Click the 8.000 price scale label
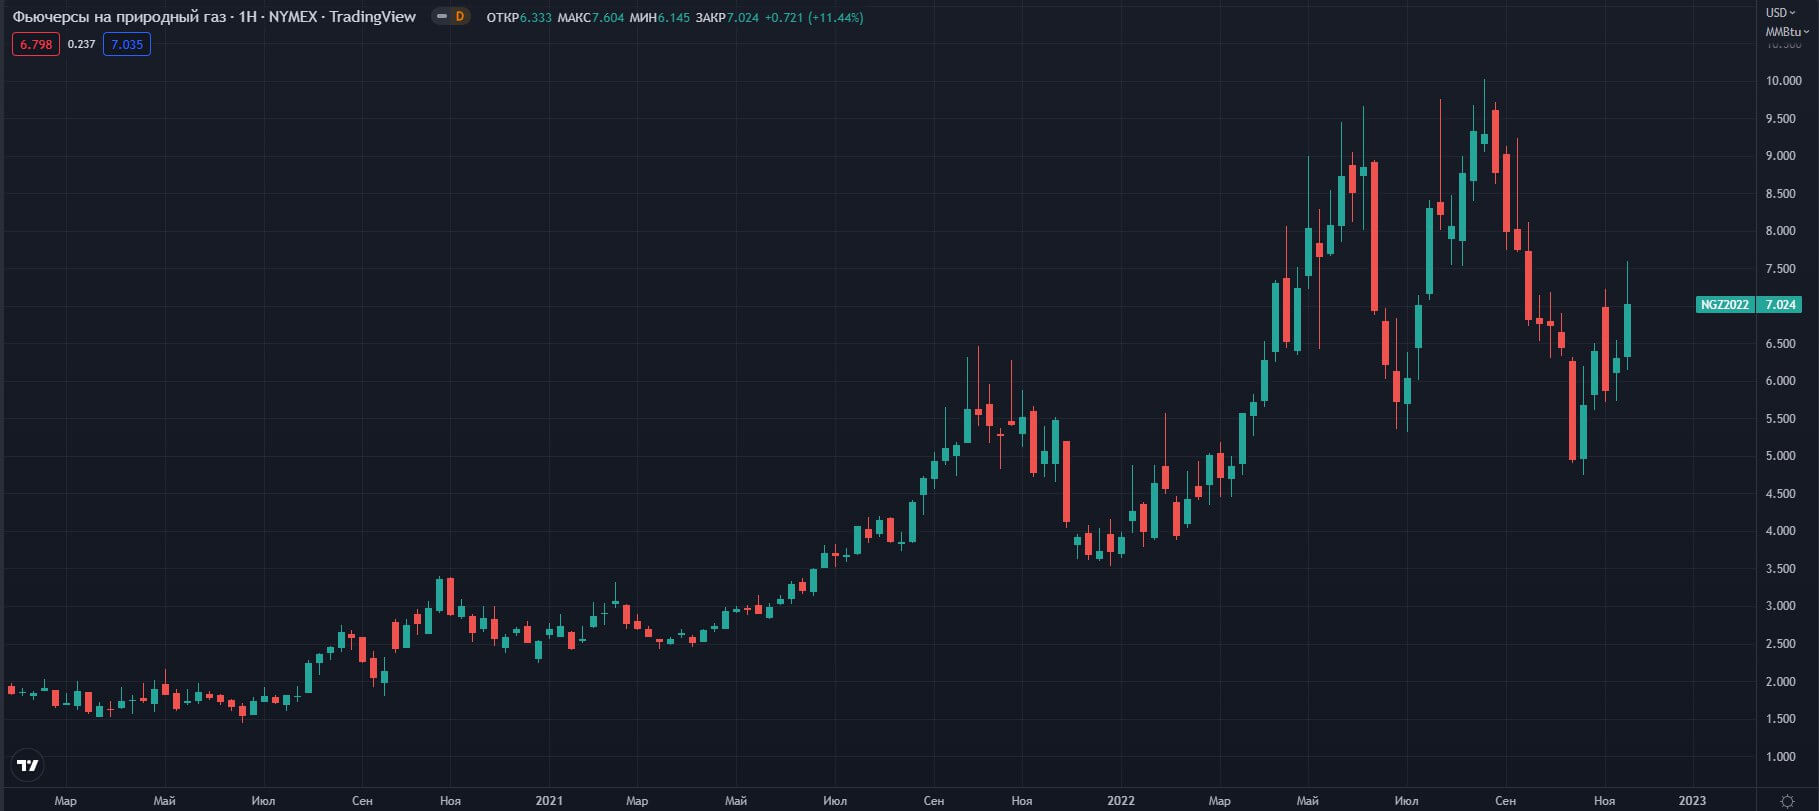This screenshot has height=811, width=1819. [x=1781, y=231]
